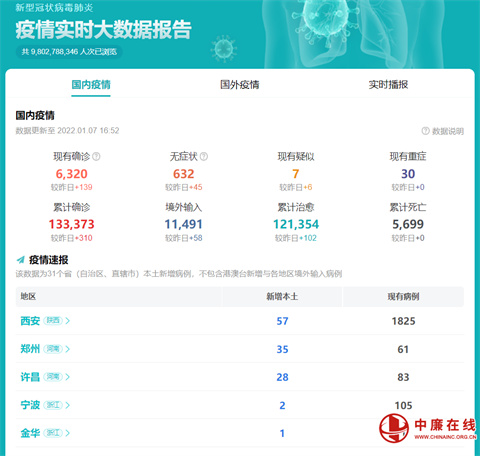The height and width of the screenshot is (456, 480).
Task: Click the 累计确诊 value 133,373
Action: click(x=71, y=224)
